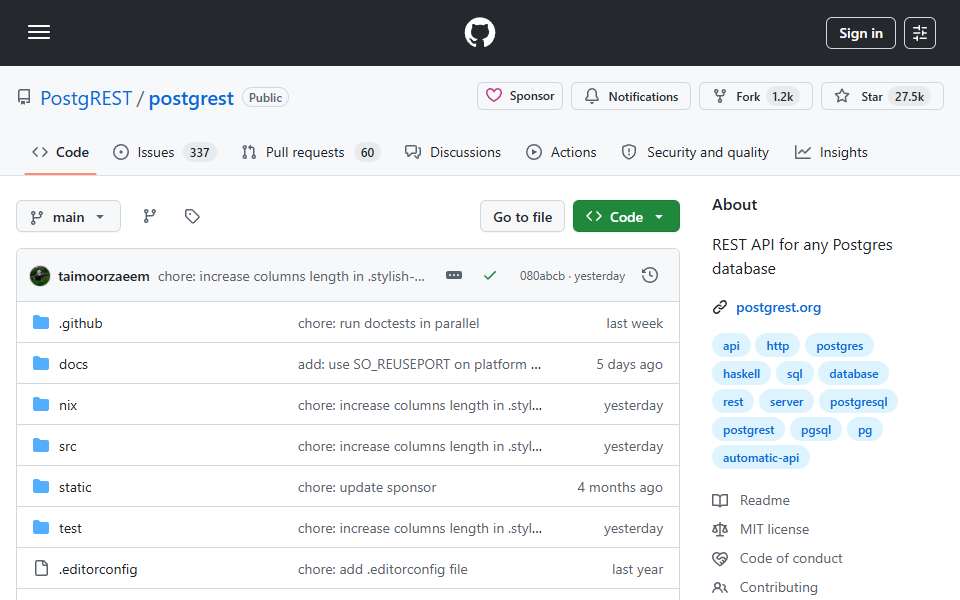Open 'add: use SO_REUSEPORT on platform' commit
The width and height of the screenshot is (960, 600).
[x=419, y=364]
